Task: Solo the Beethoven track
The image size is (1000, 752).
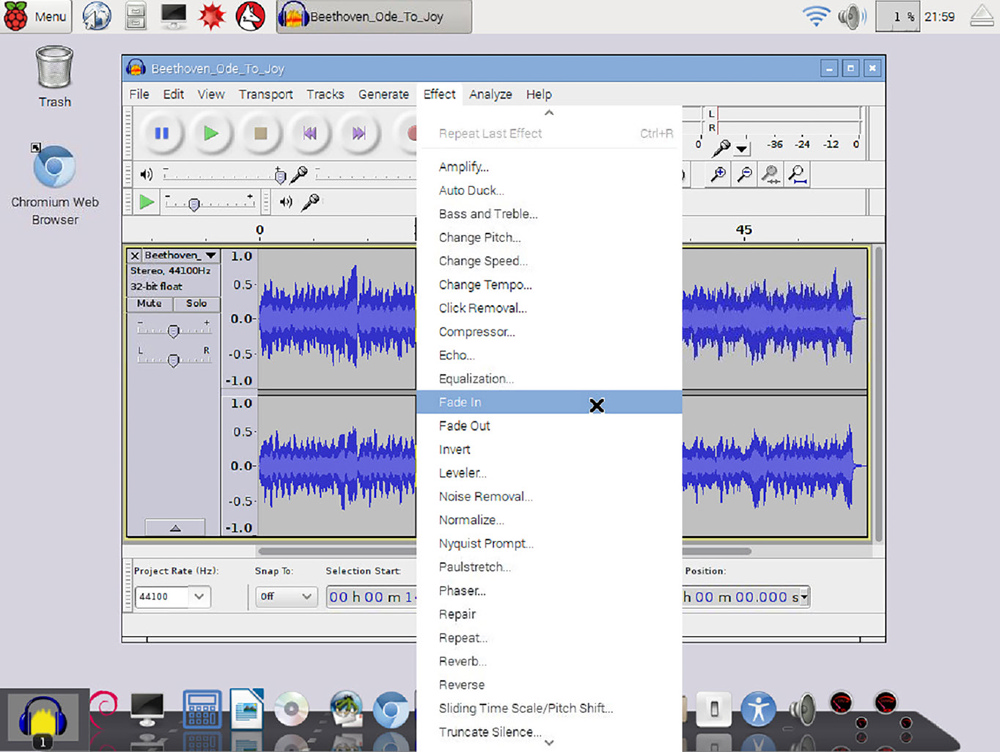Action: tap(196, 304)
